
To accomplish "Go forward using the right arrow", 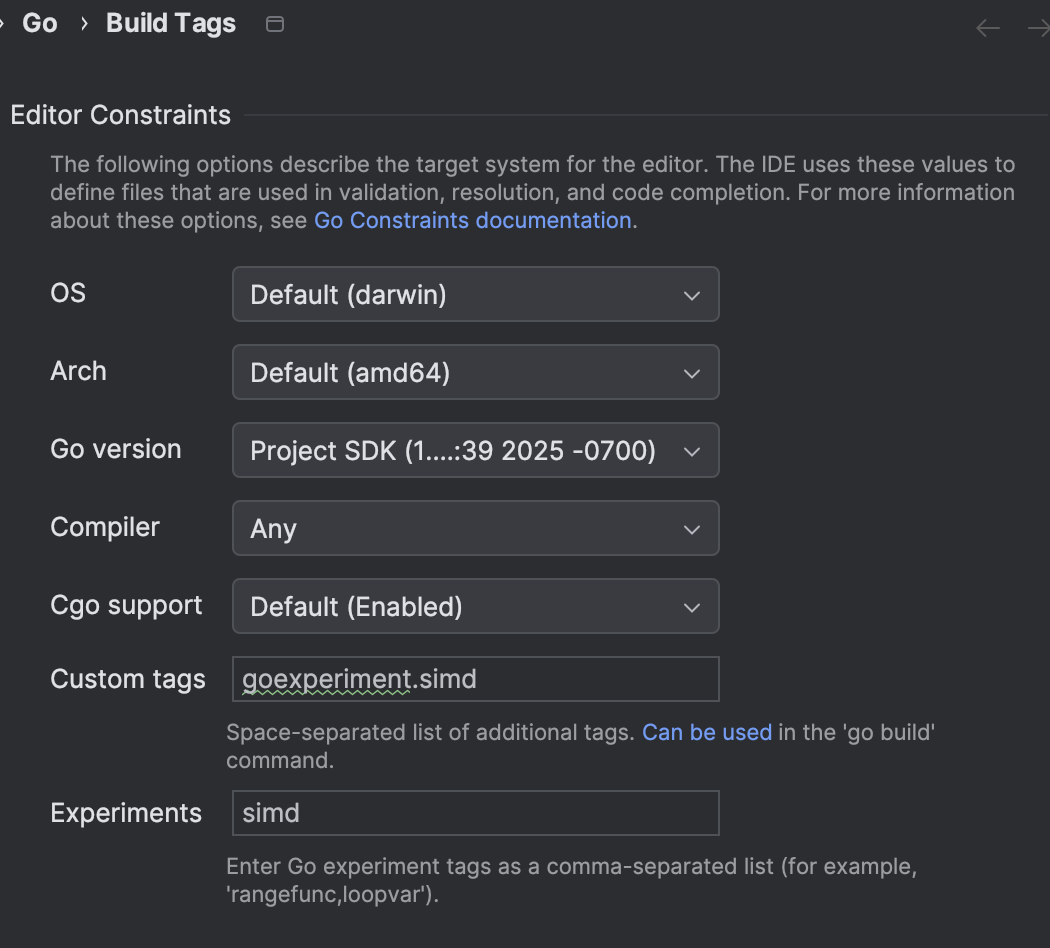I will pos(1038,28).
